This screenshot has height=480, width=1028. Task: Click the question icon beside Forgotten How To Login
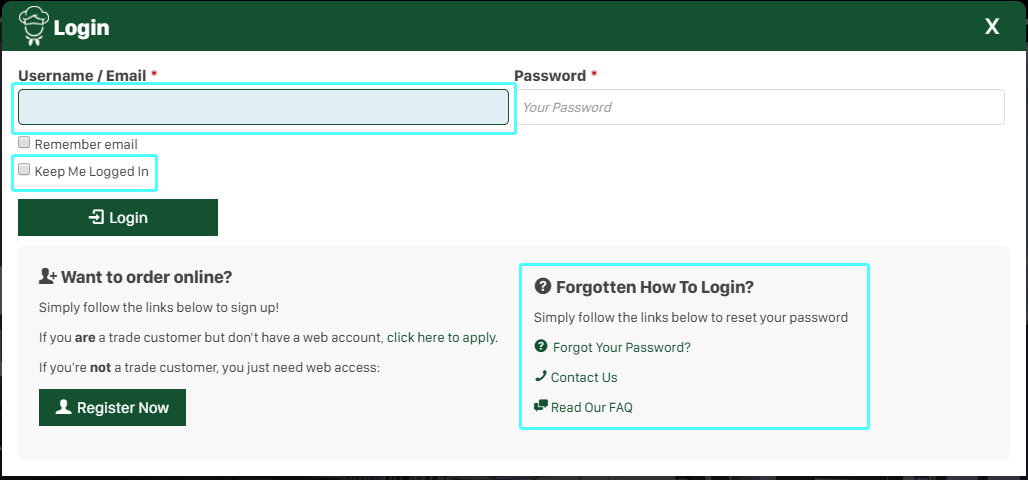point(543,287)
